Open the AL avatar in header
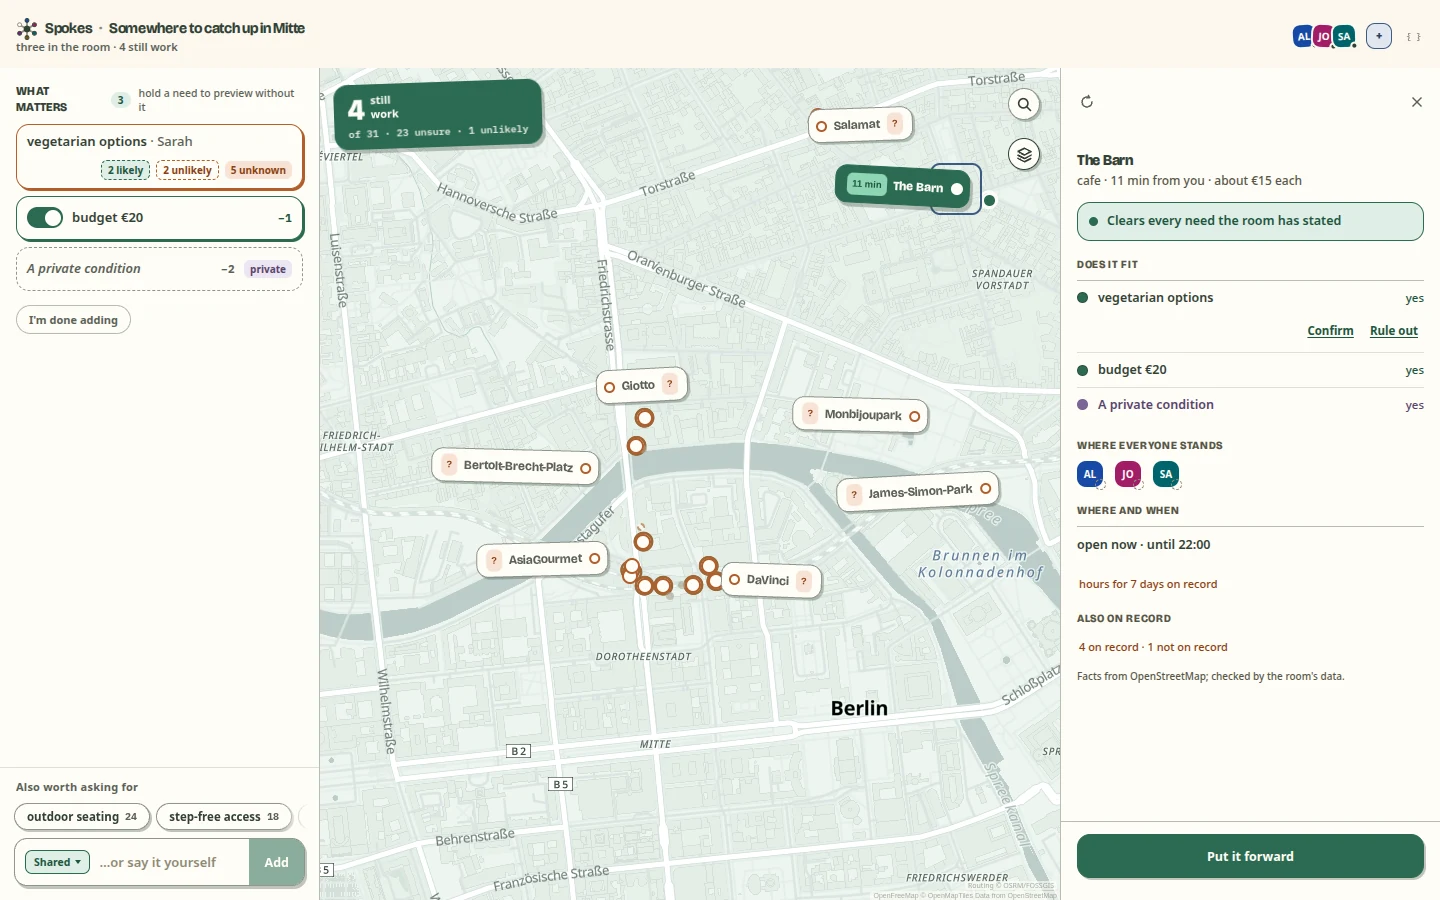This screenshot has width=1440, height=900. coord(1303,37)
